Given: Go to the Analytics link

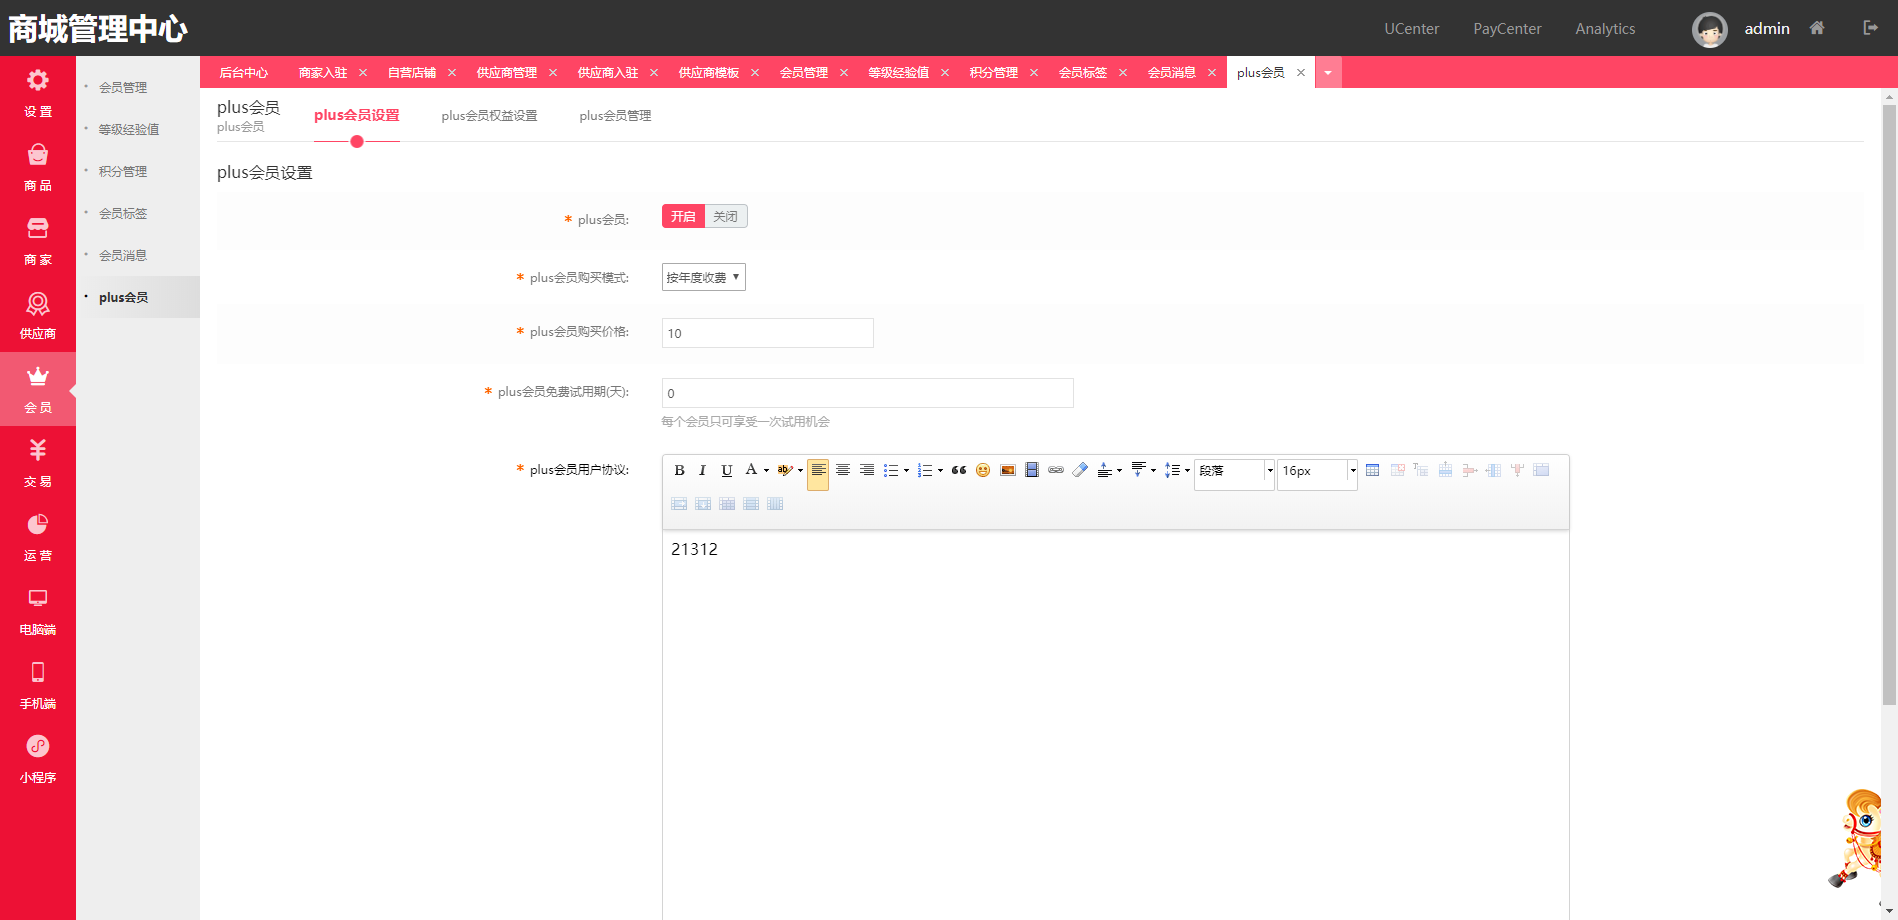Looking at the screenshot, I should point(1605,29).
